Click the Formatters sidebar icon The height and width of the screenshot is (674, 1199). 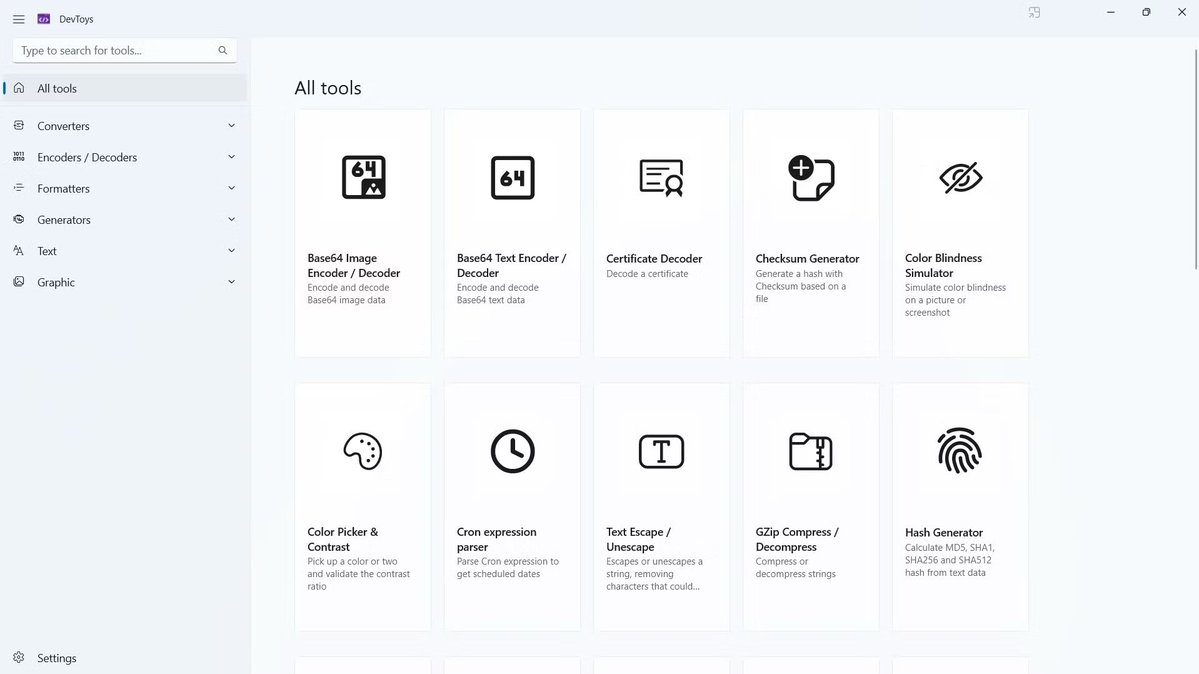click(x=19, y=188)
